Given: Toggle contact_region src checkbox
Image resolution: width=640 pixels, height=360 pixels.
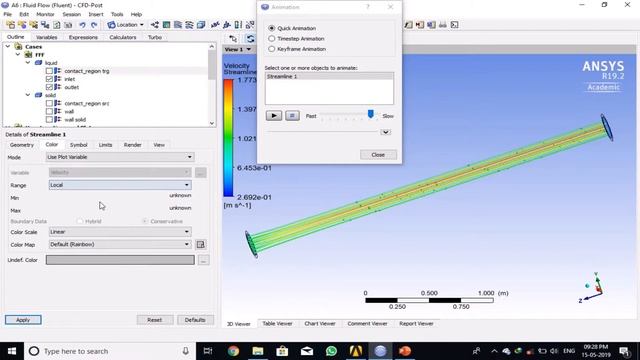Looking at the screenshot, I should tap(49, 103).
